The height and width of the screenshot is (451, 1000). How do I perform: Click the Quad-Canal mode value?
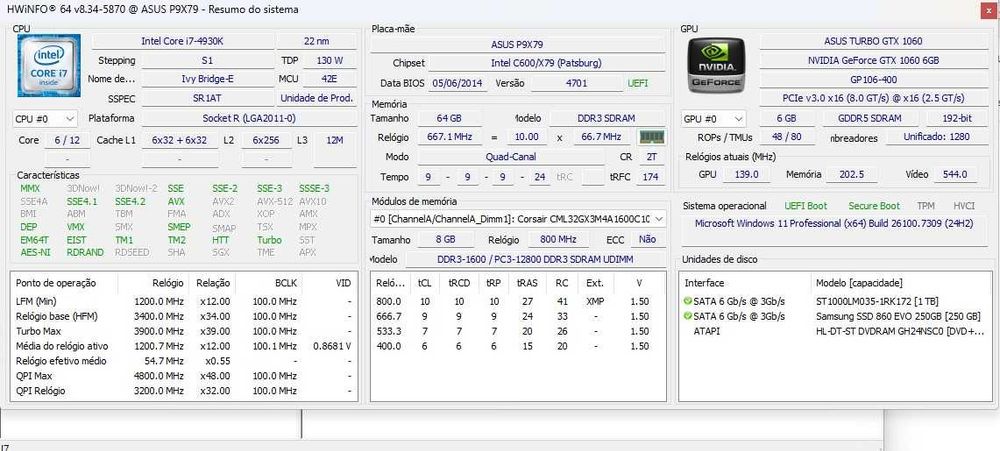[511, 157]
